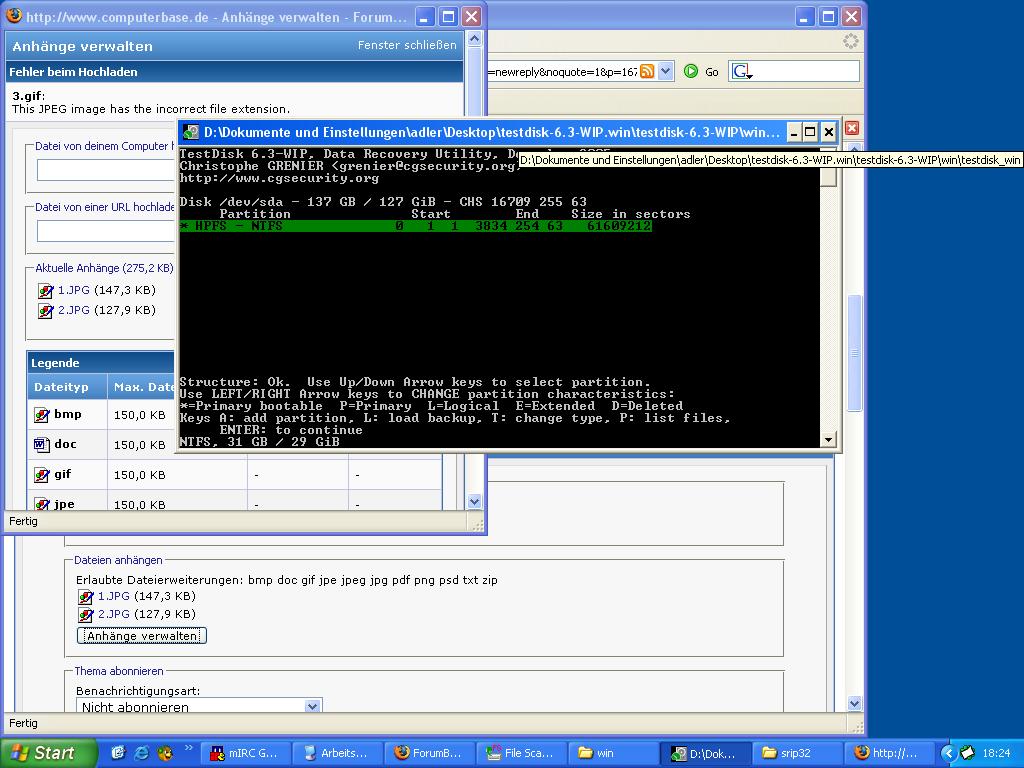Click the clock showing 18:24

[x=997, y=753]
